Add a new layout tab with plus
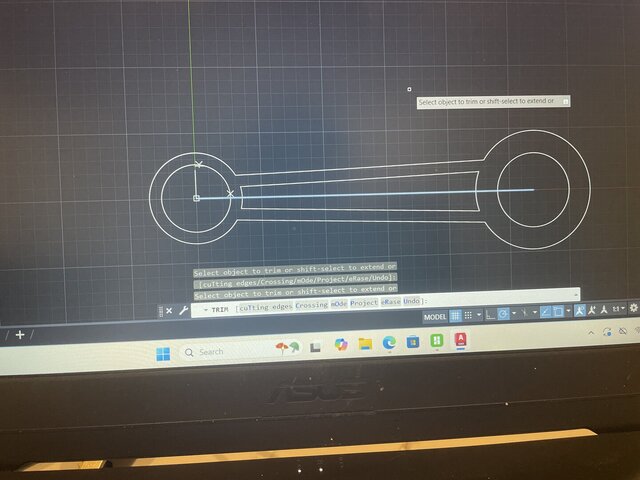The height and width of the screenshot is (480, 640). coord(19,335)
